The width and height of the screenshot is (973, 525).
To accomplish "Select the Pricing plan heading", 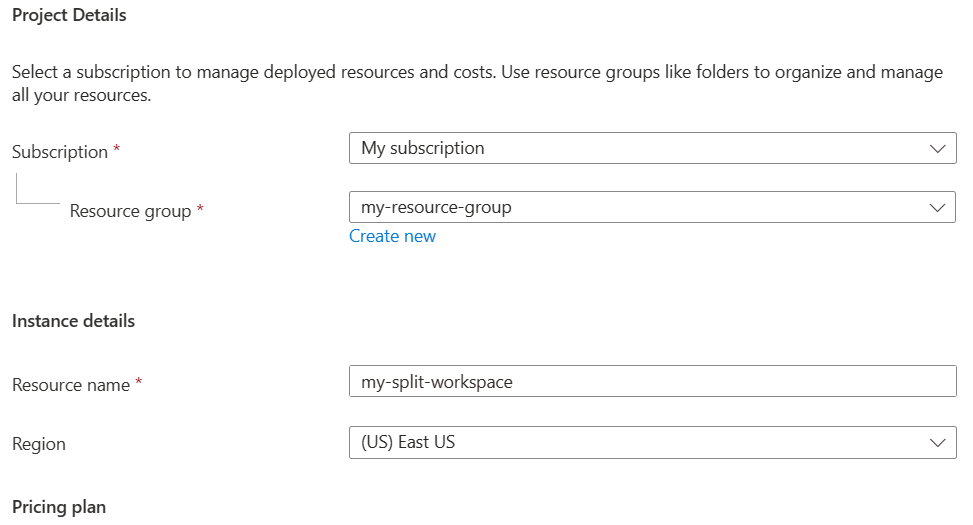I will pos(59,507).
